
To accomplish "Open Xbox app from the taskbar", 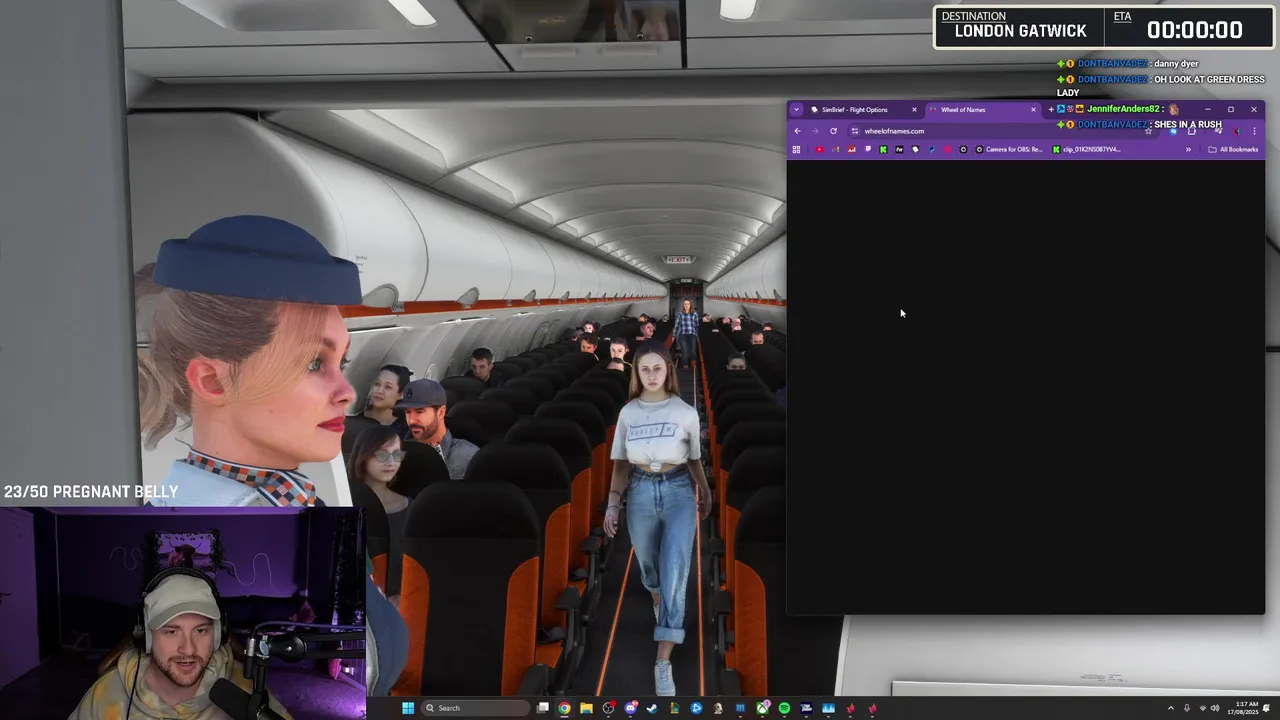I will [763, 708].
